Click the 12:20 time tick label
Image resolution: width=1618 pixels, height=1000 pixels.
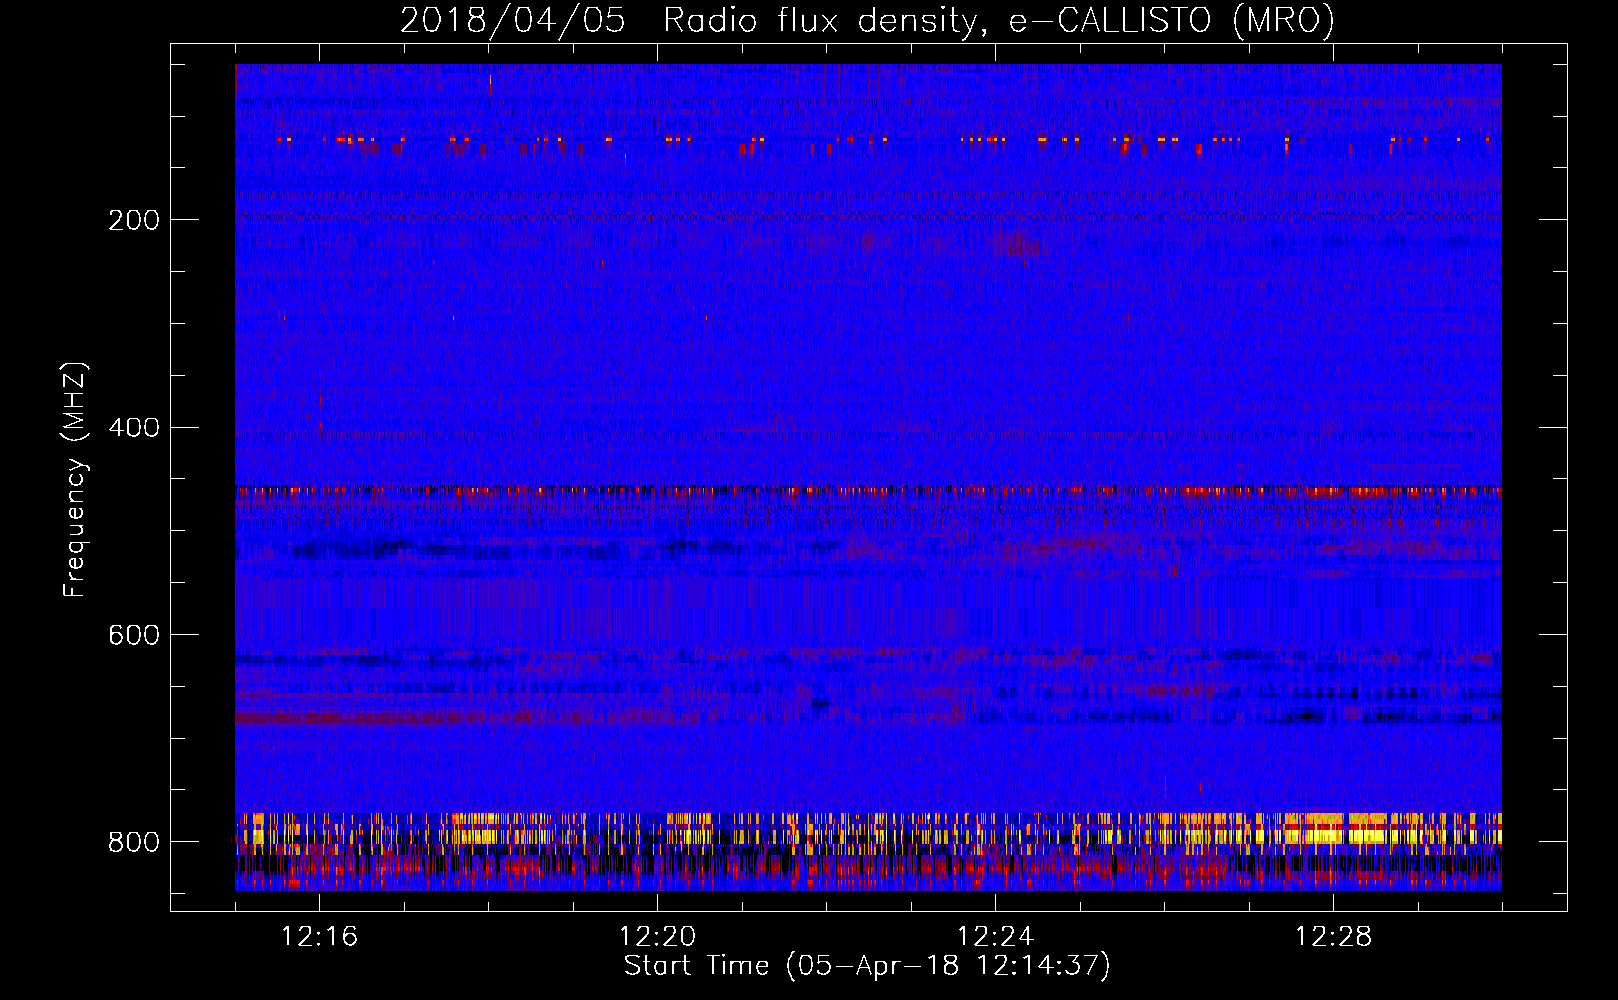click(x=658, y=937)
